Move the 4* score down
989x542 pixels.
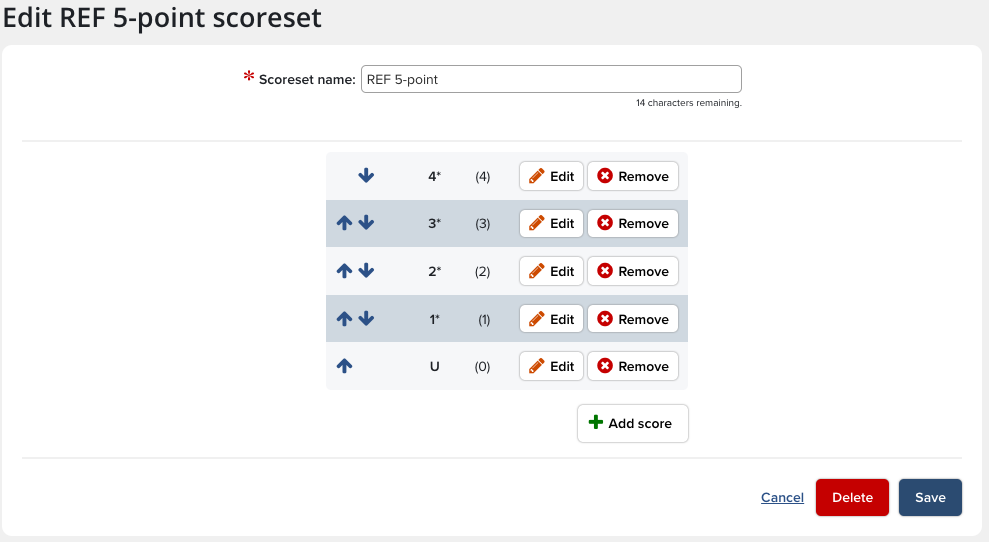pos(366,176)
